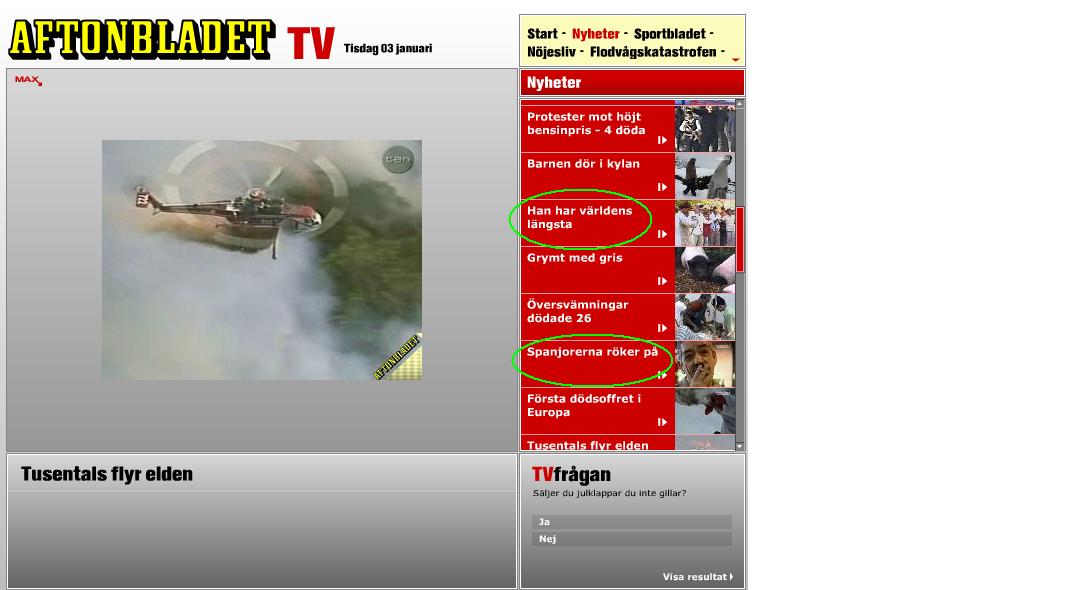Play icon on 'Första dödsoffret i Europa' item
1088x590 pixels.
pos(662,423)
